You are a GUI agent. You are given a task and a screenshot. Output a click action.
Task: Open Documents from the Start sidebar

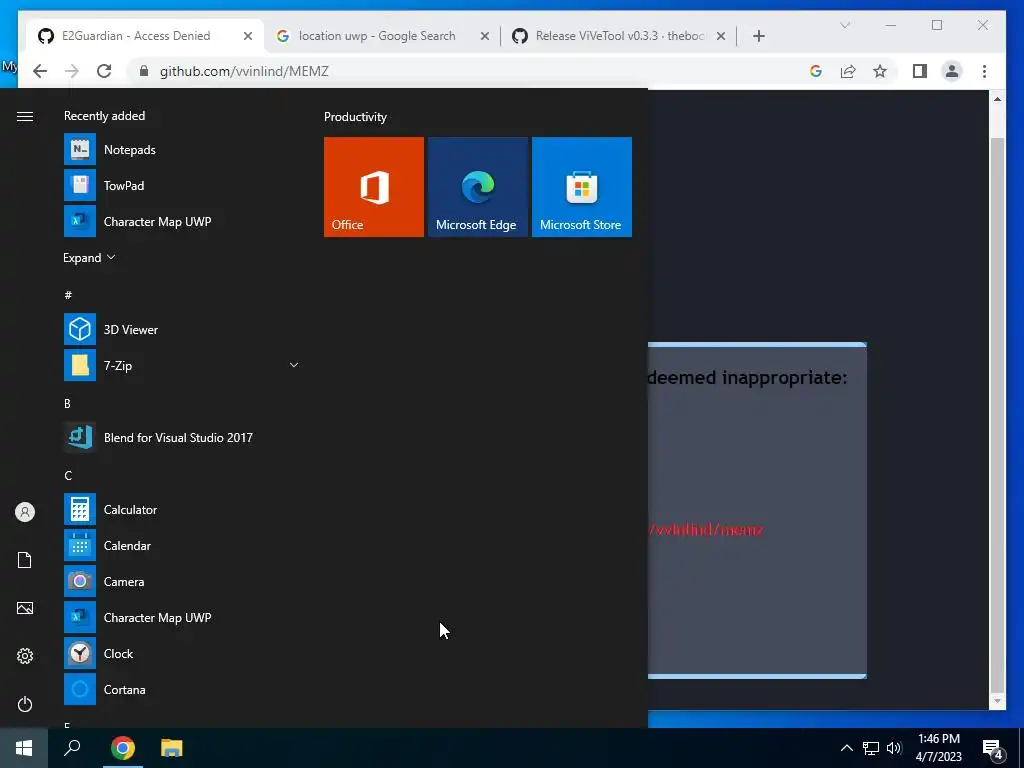25,560
